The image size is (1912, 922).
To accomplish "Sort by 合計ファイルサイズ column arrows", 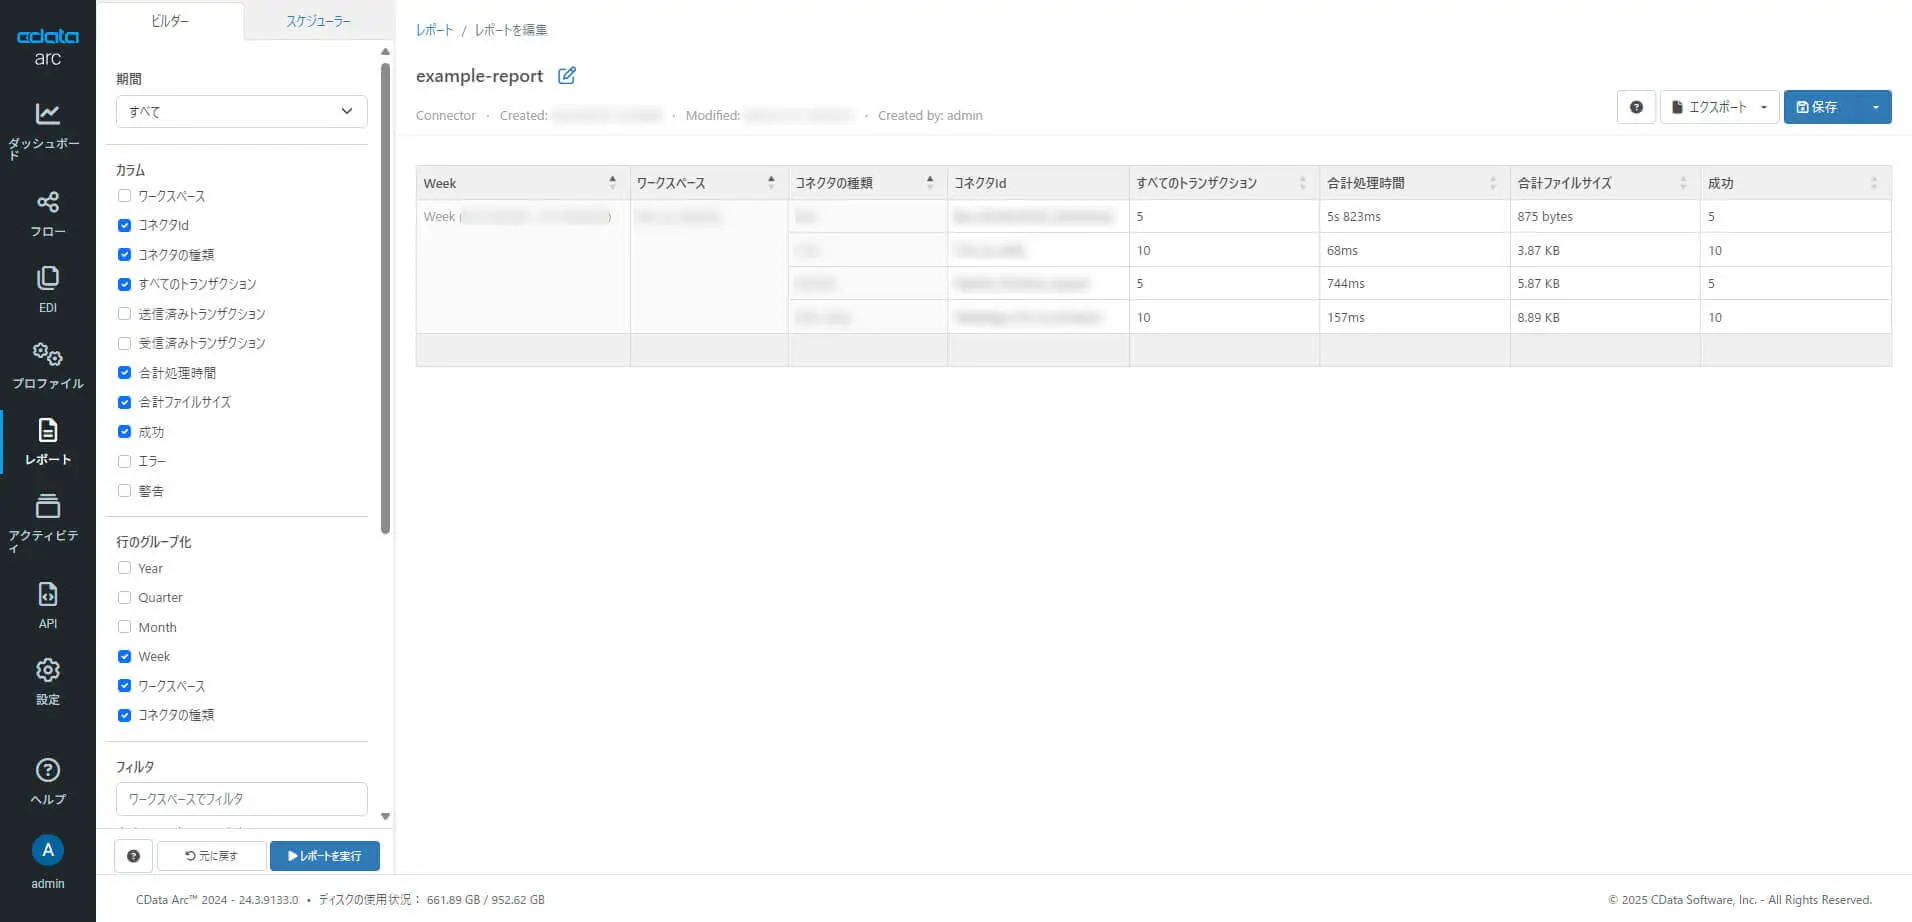I will click(x=1683, y=183).
